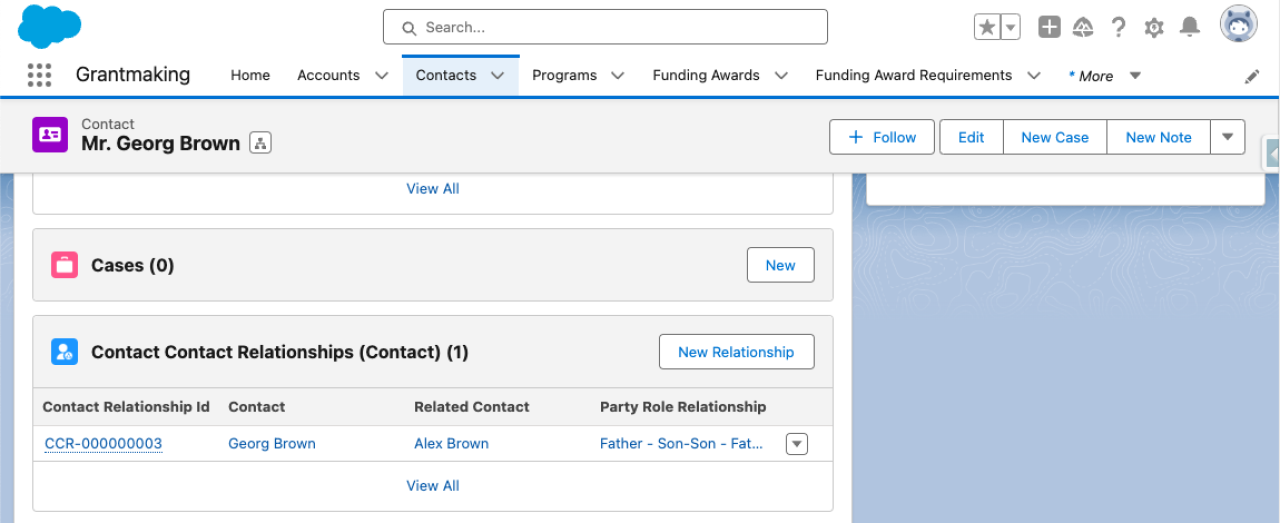The height and width of the screenshot is (523, 1280).
Task: Select the Contacts tab
Action: point(446,75)
